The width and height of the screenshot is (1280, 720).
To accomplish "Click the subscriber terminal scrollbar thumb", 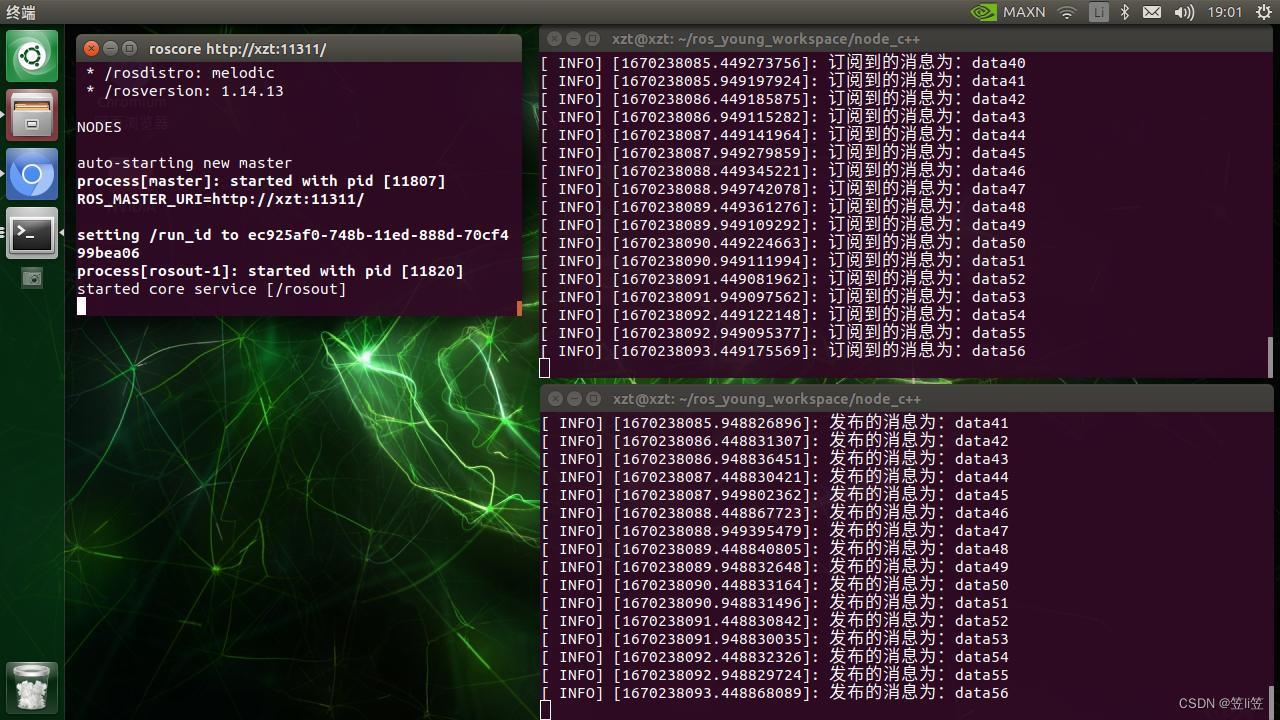I will [1271, 357].
